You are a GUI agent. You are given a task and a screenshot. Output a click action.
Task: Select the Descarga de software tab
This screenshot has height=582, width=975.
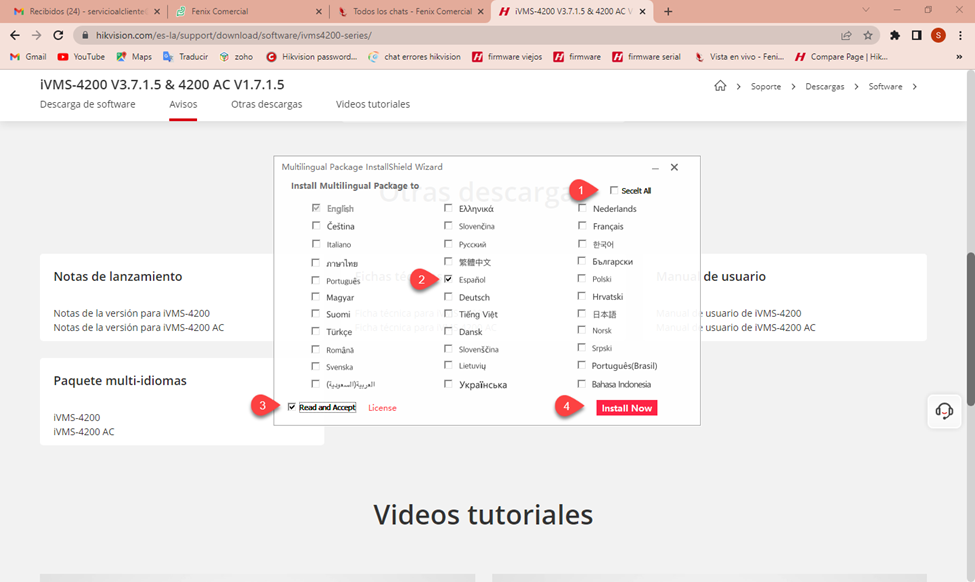point(88,104)
